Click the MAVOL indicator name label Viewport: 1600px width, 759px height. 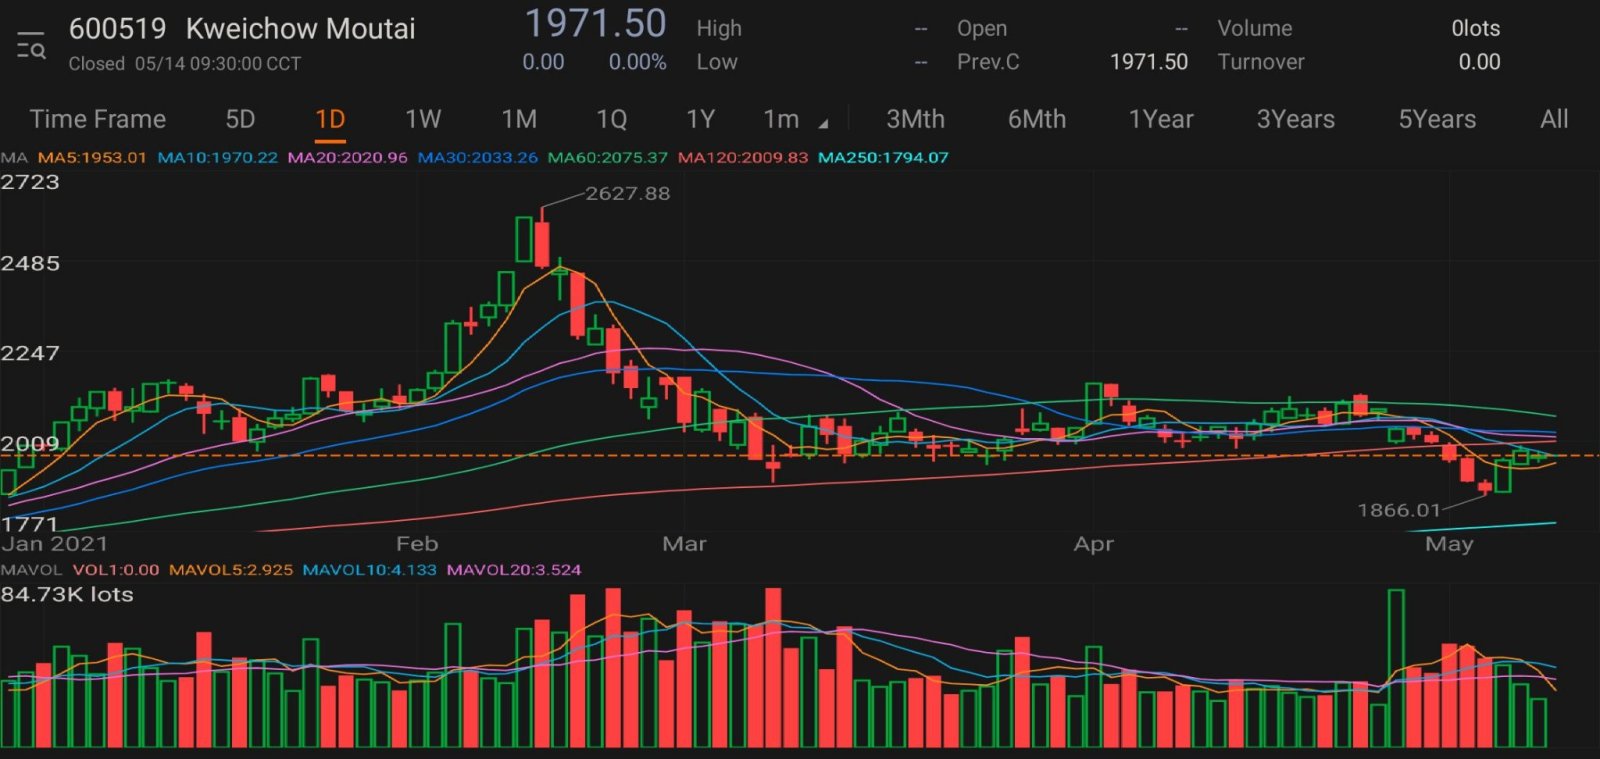(x=31, y=570)
